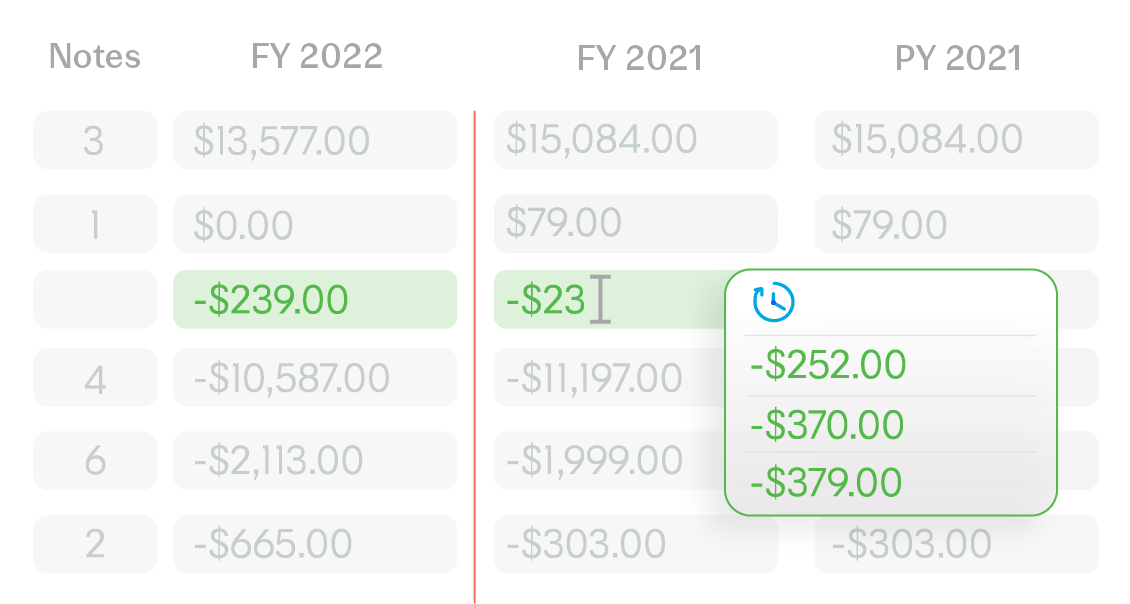Click the Notes cell showing 3
Viewport: 1130px width, 604px height.
(95, 140)
